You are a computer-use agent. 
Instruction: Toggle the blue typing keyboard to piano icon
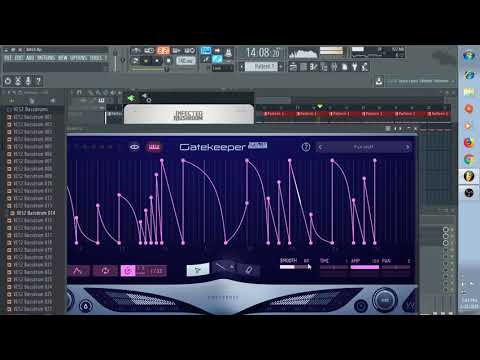coord(205,51)
